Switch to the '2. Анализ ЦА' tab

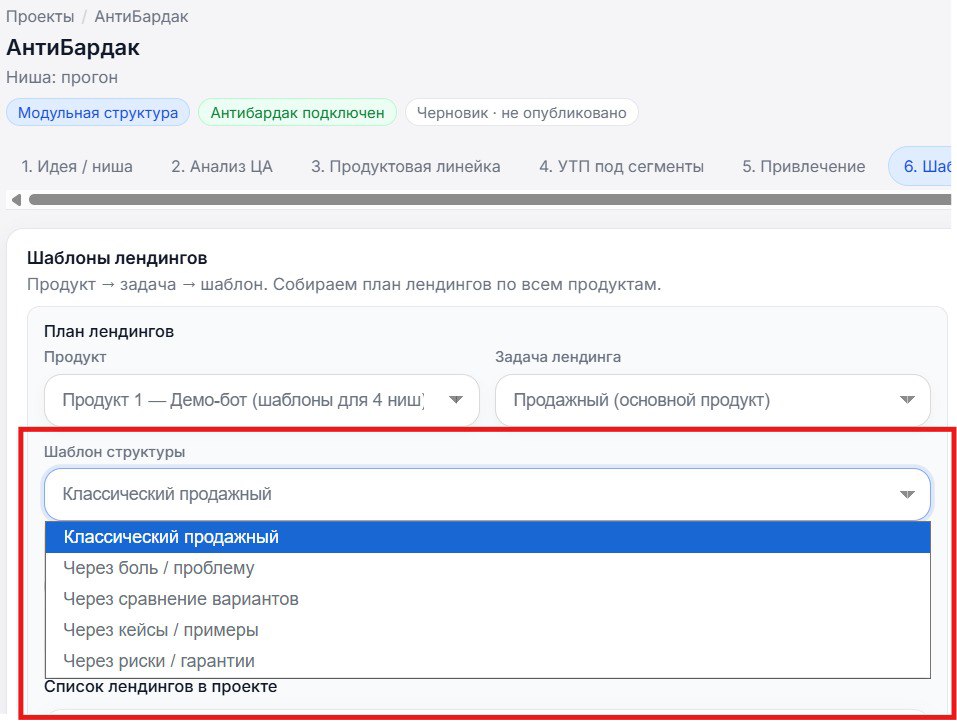221,166
